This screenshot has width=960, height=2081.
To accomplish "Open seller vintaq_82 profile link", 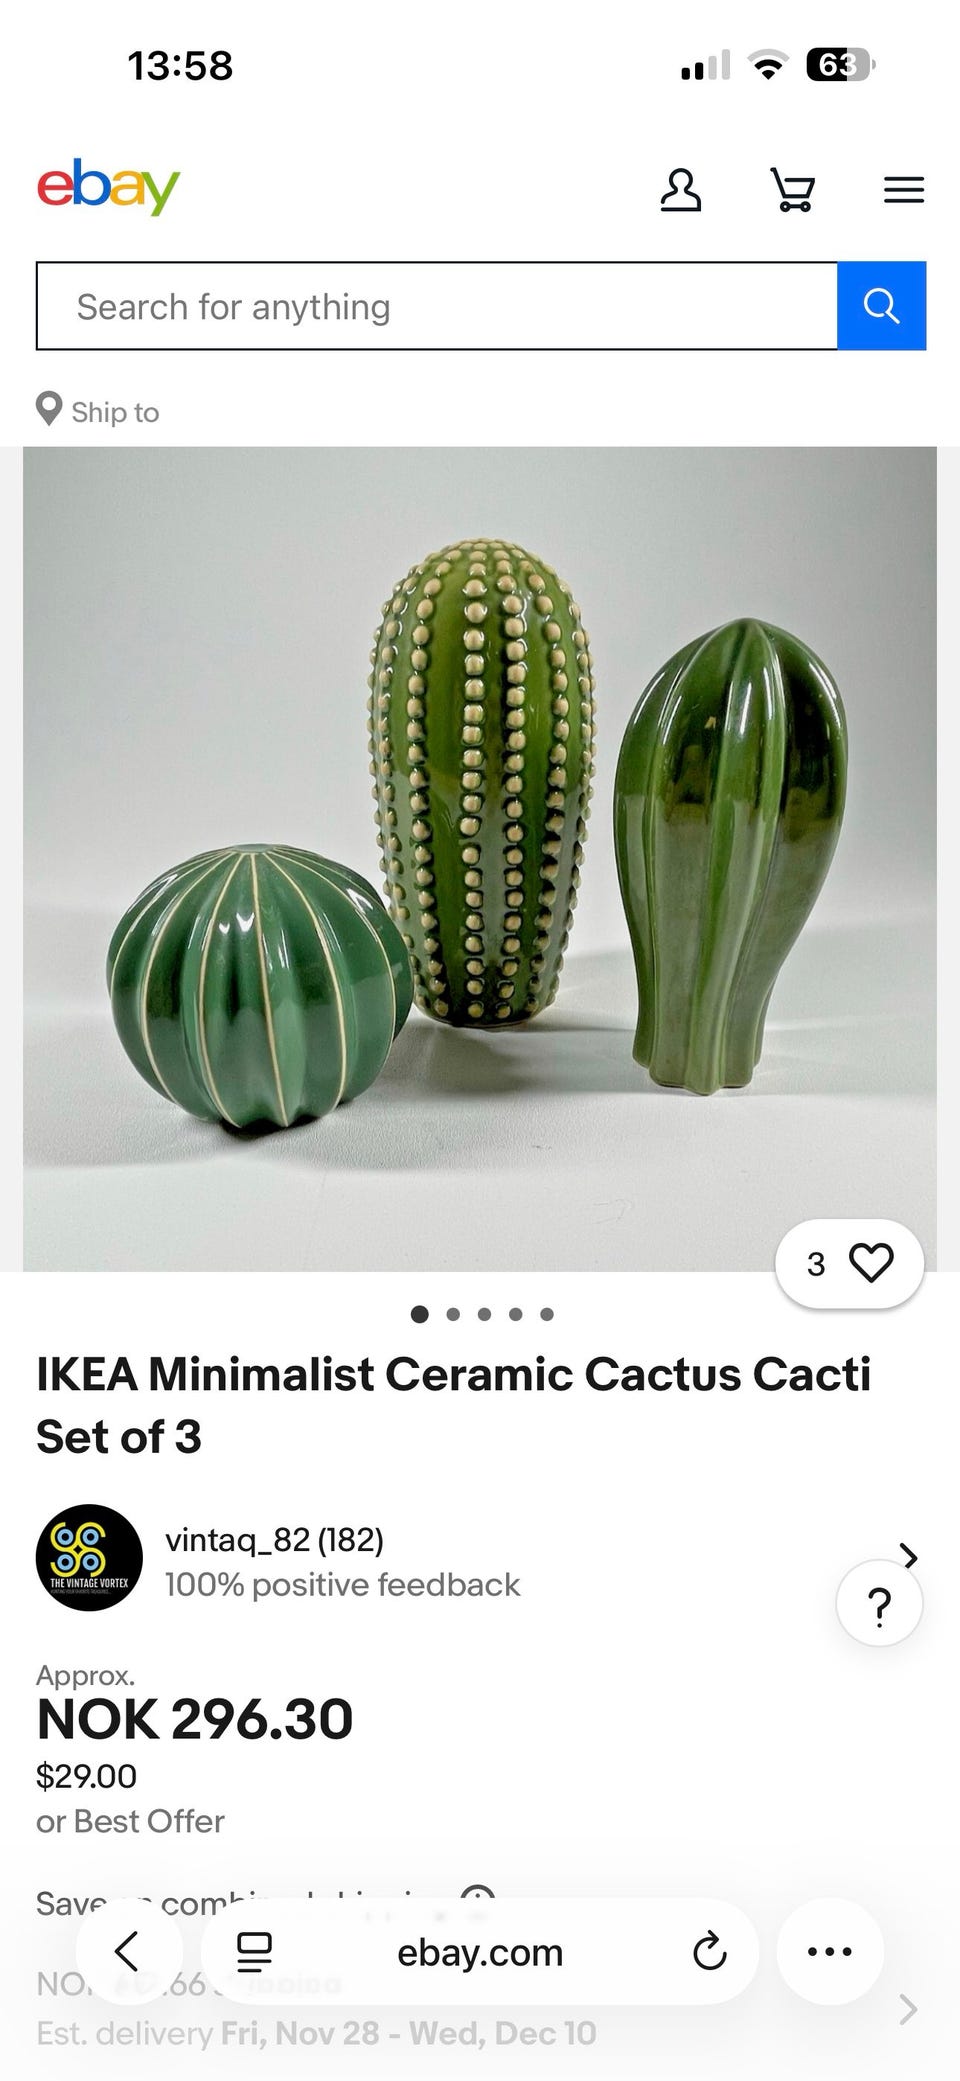I will coord(274,1539).
